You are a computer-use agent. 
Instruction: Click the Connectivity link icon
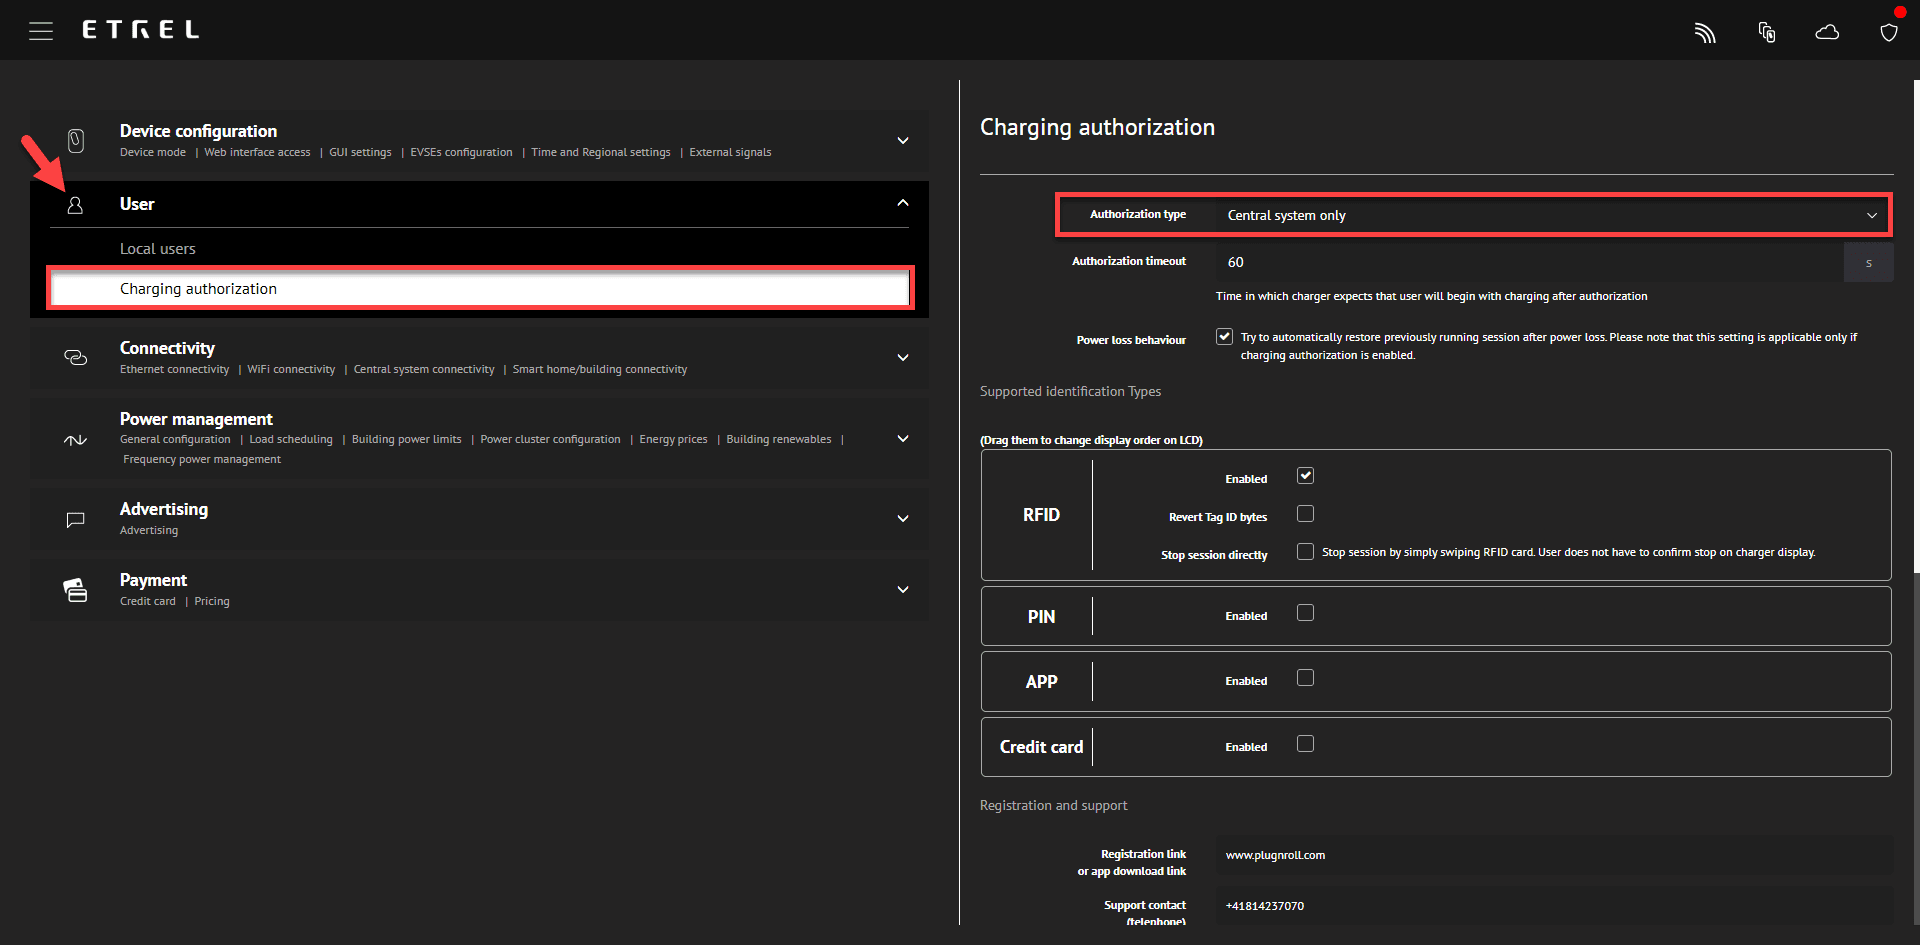pos(76,358)
